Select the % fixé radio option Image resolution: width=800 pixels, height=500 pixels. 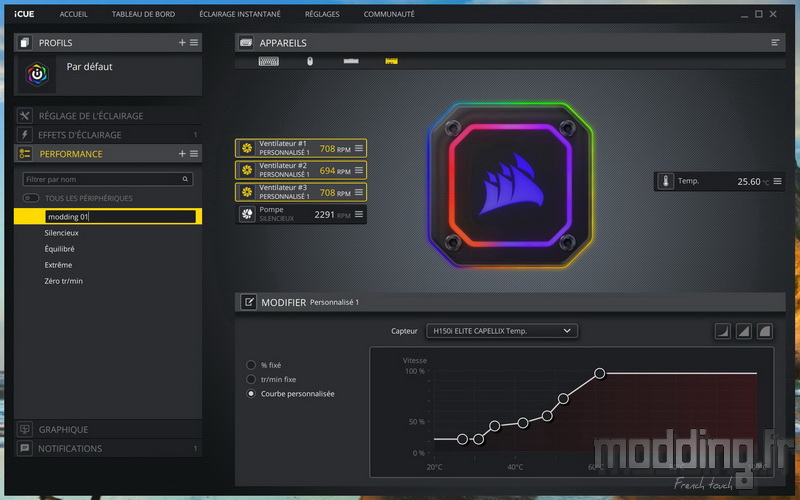251,365
